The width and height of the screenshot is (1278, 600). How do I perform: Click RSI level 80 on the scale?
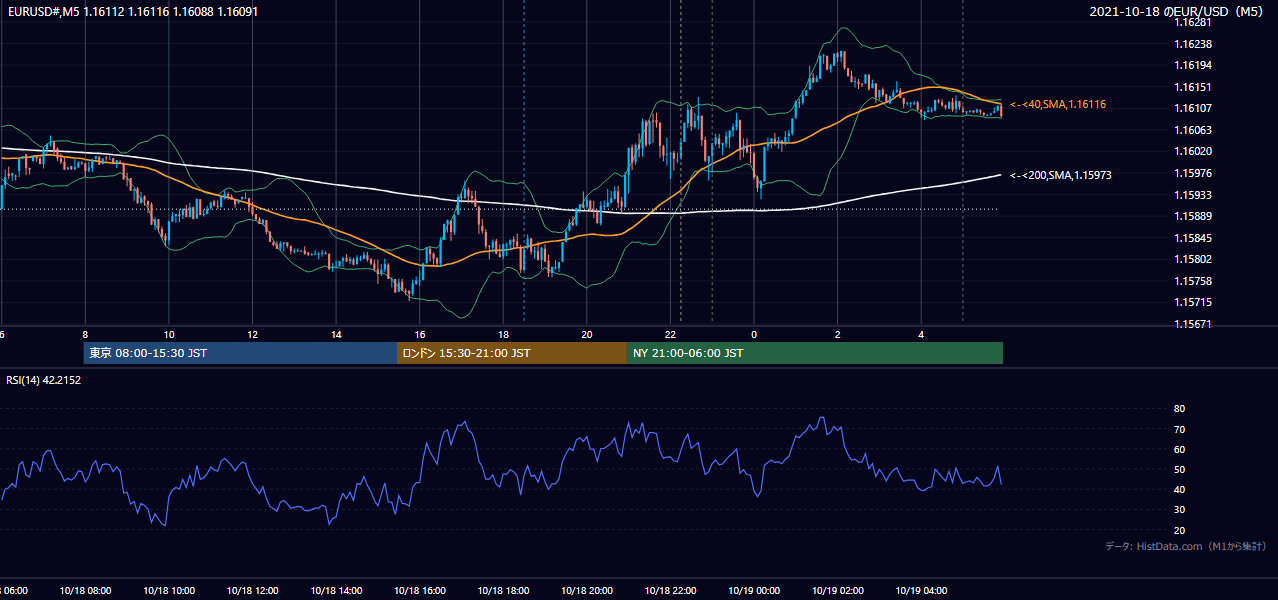click(1180, 409)
